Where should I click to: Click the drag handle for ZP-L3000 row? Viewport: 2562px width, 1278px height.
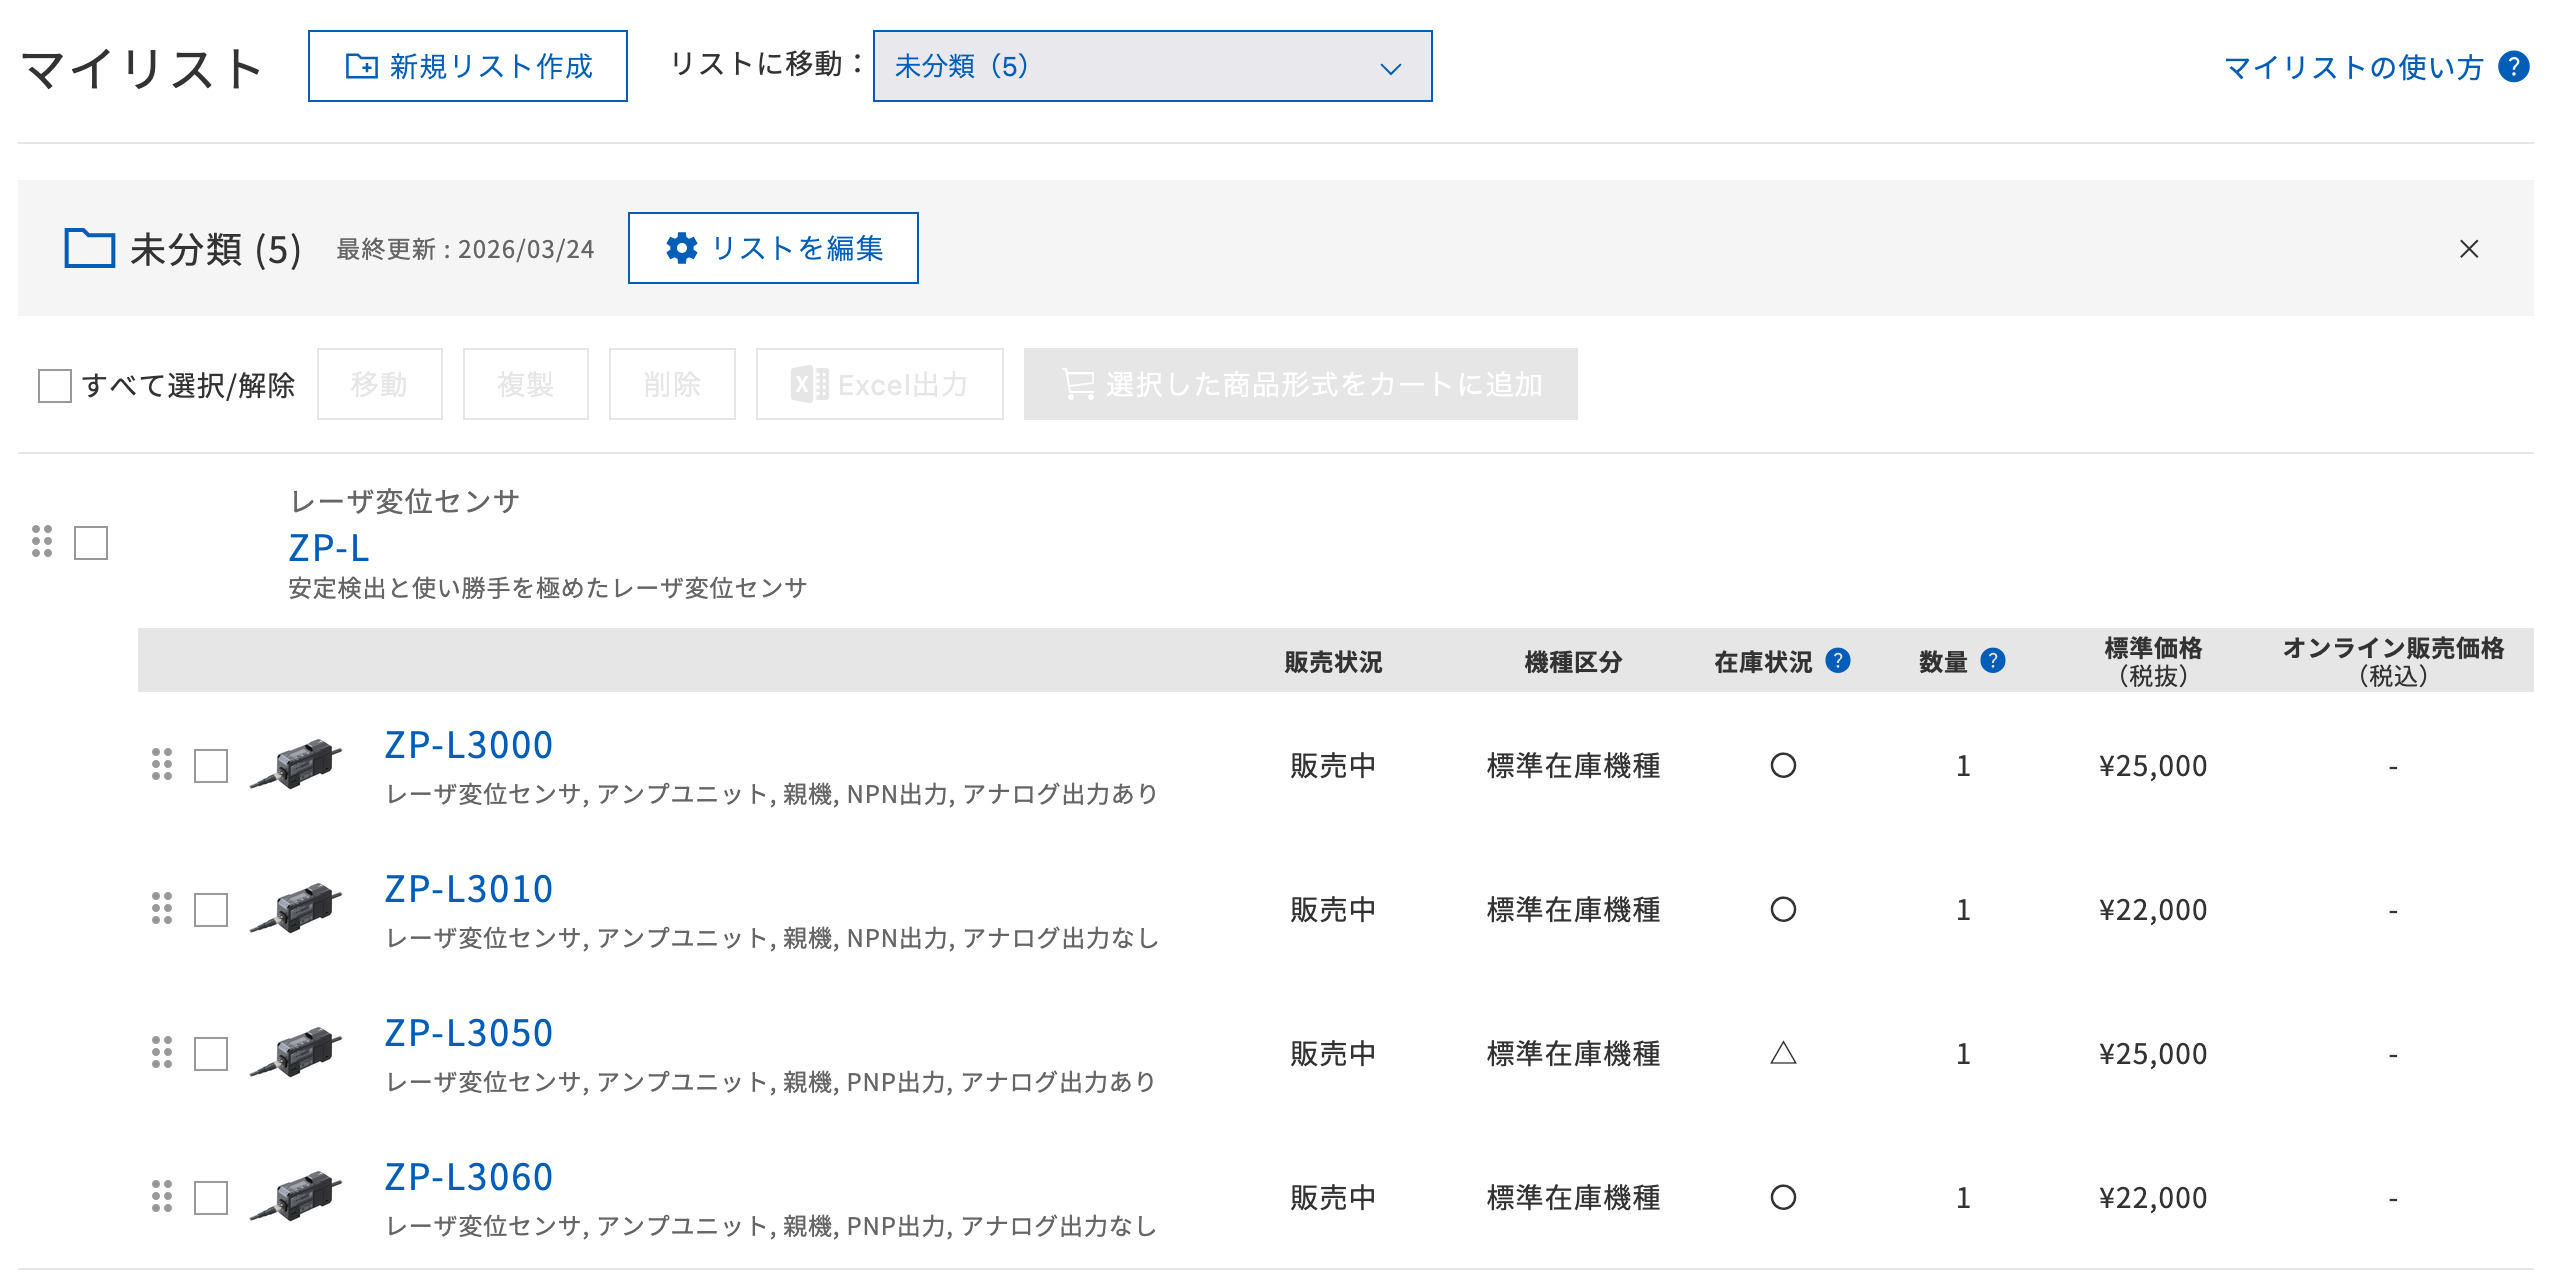click(161, 764)
